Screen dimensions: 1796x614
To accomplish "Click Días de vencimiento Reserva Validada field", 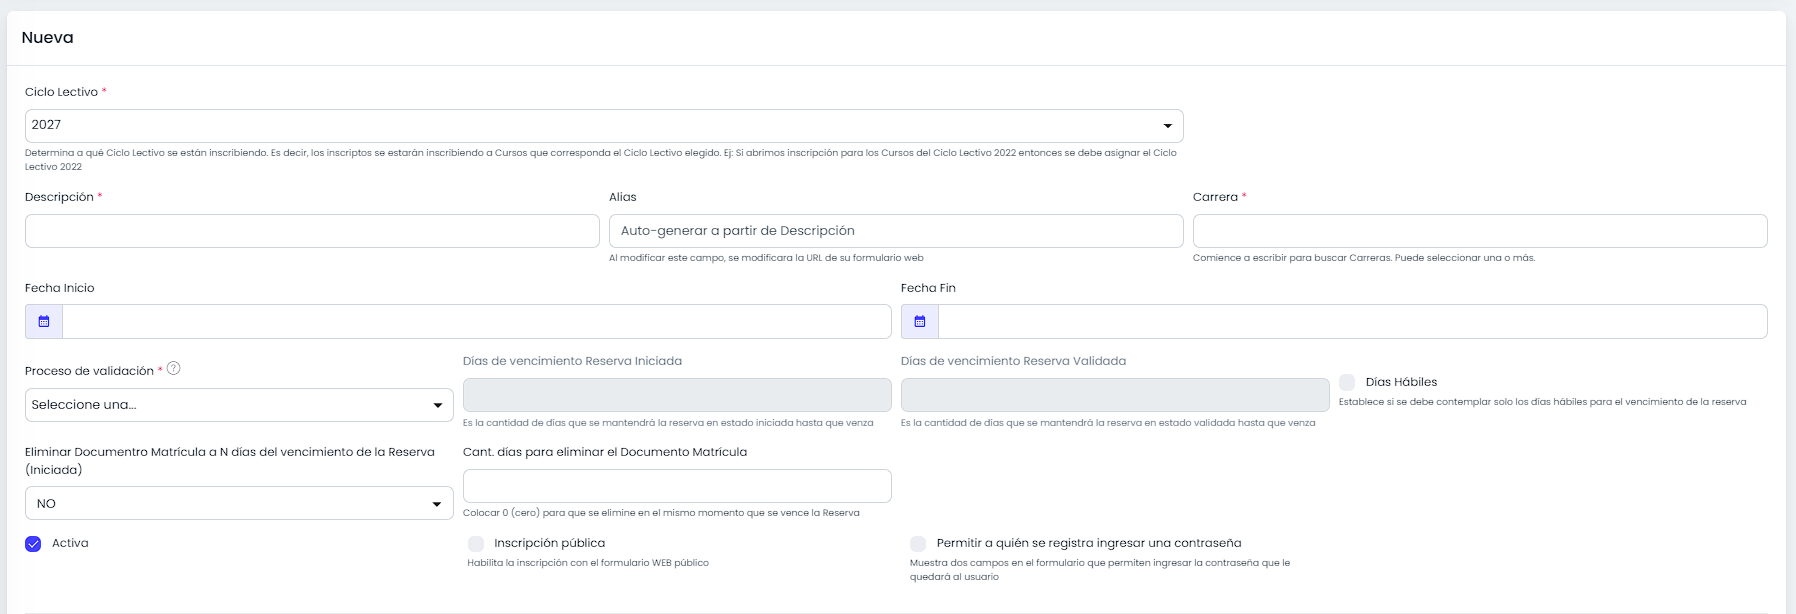I will tap(1115, 395).
